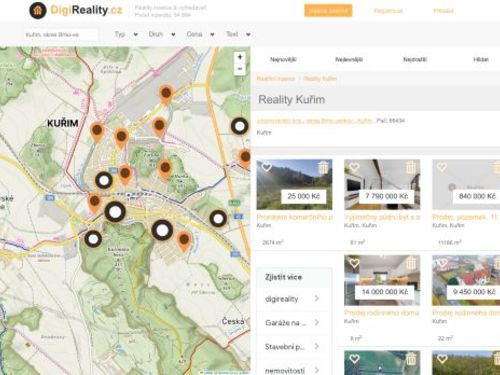Open the 25 000 Kč listing thumbnail
Image resolution: width=500 pixels, height=375 pixels.
(x=294, y=184)
